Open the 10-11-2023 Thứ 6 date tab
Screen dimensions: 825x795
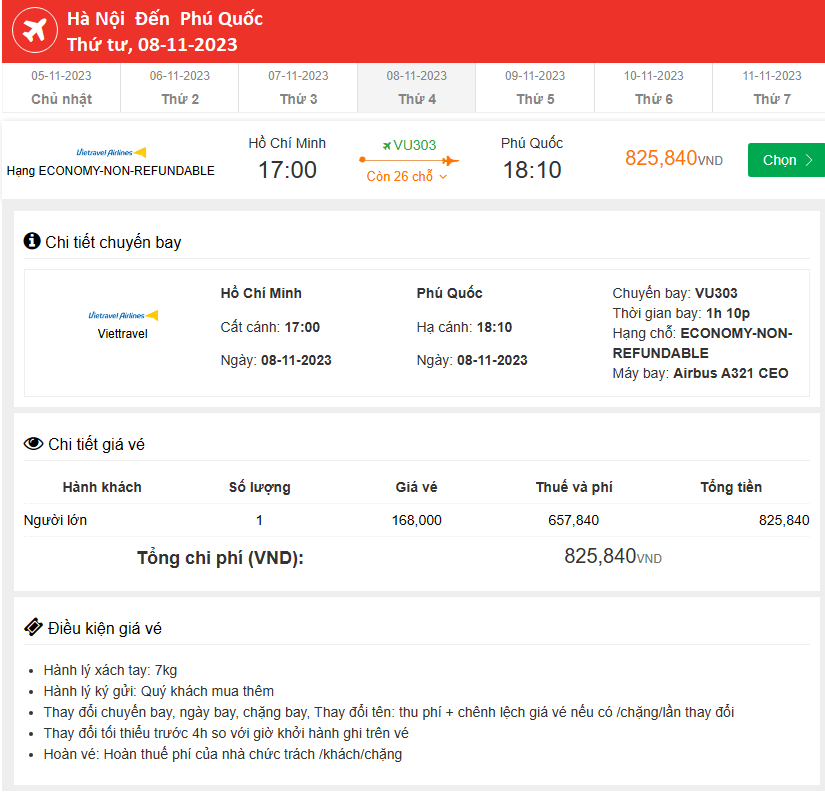654,87
